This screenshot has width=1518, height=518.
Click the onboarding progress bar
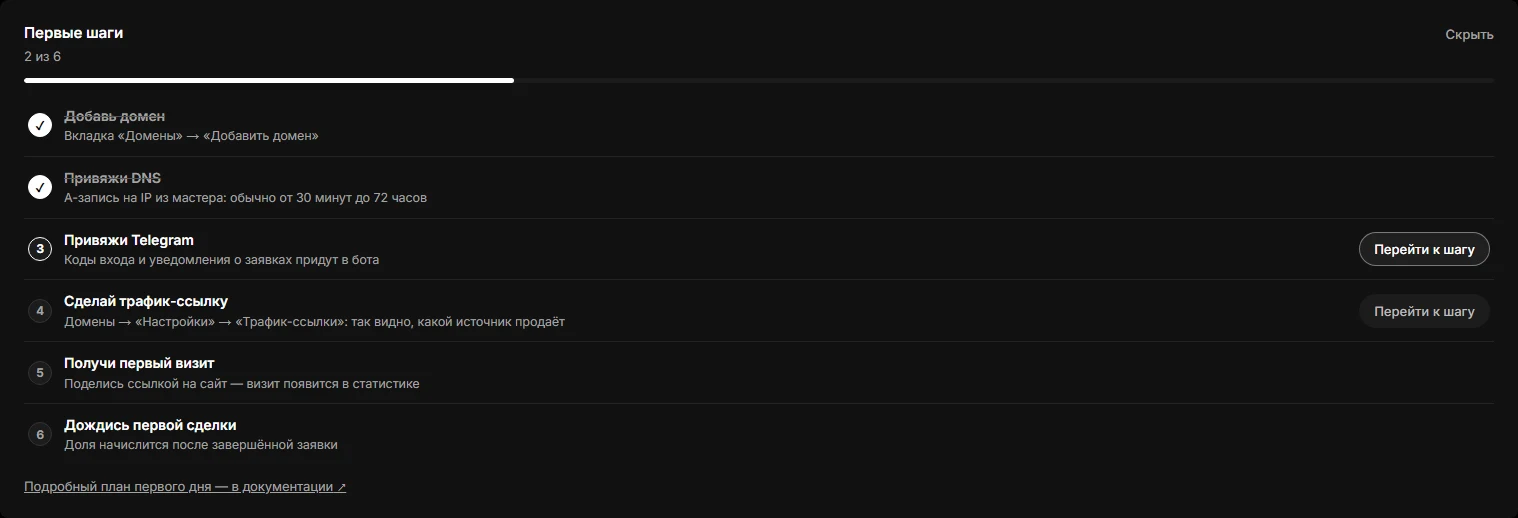click(x=759, y=80)
